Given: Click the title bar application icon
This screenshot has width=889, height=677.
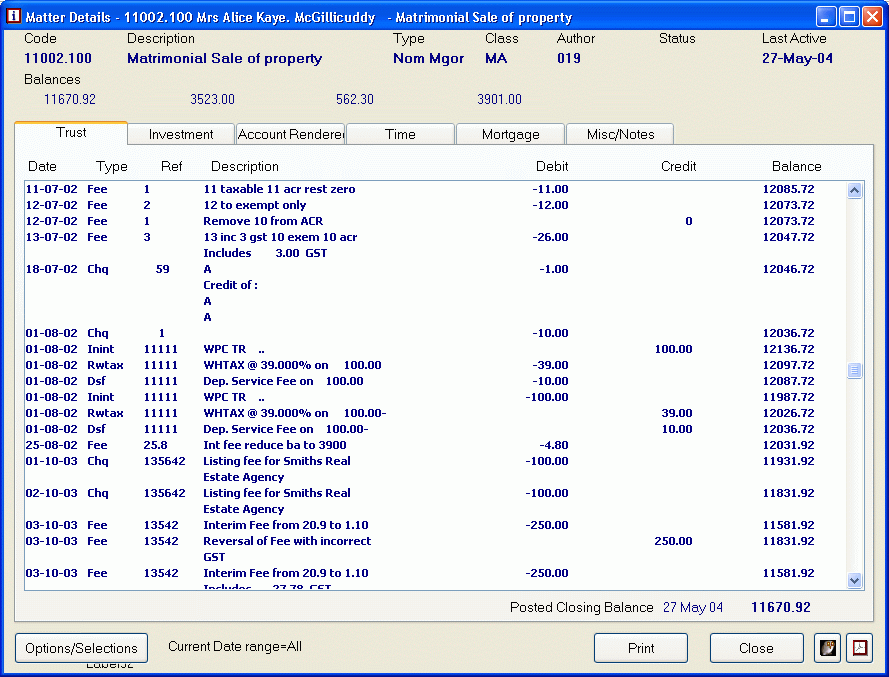Looking at the screenshot, I should click(x=13, y=17).
